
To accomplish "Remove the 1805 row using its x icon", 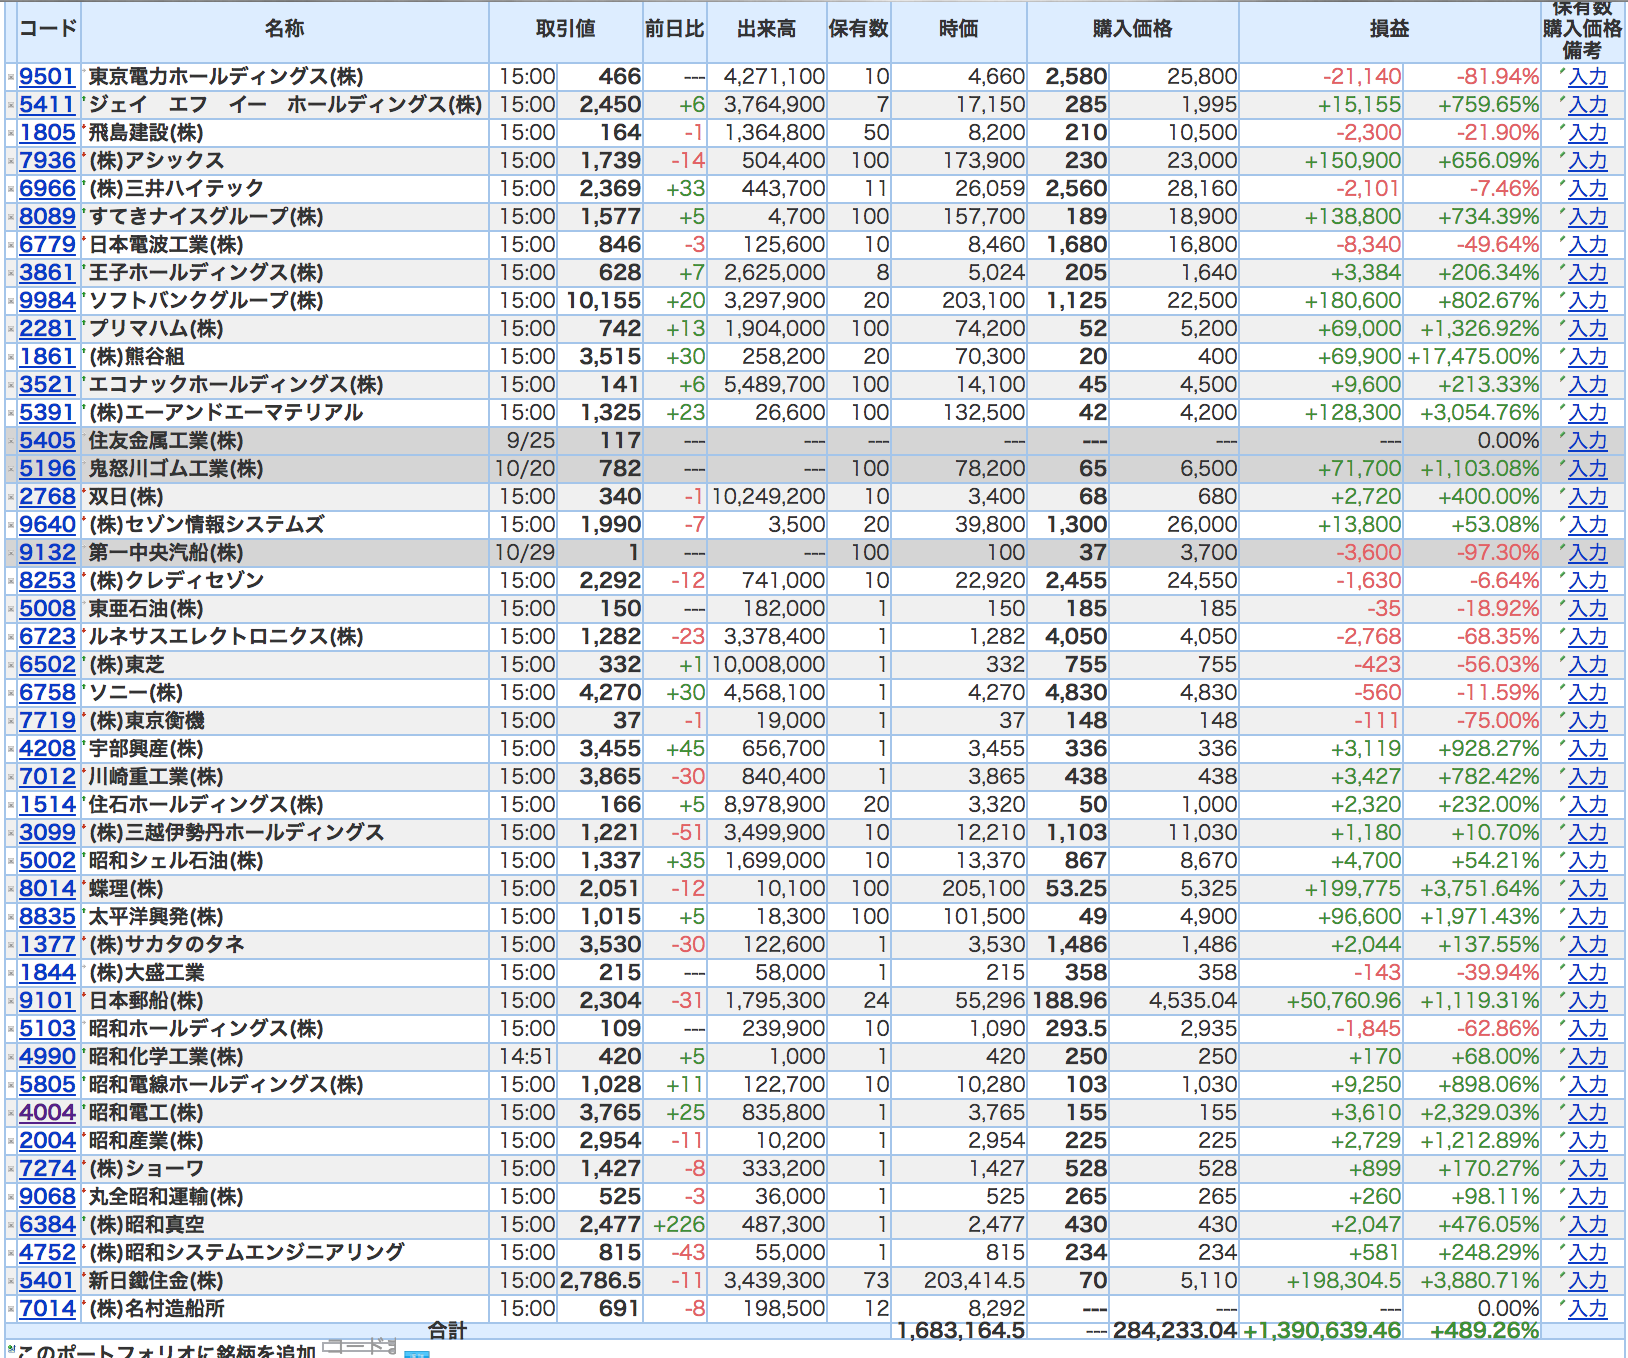I will 11,133.
